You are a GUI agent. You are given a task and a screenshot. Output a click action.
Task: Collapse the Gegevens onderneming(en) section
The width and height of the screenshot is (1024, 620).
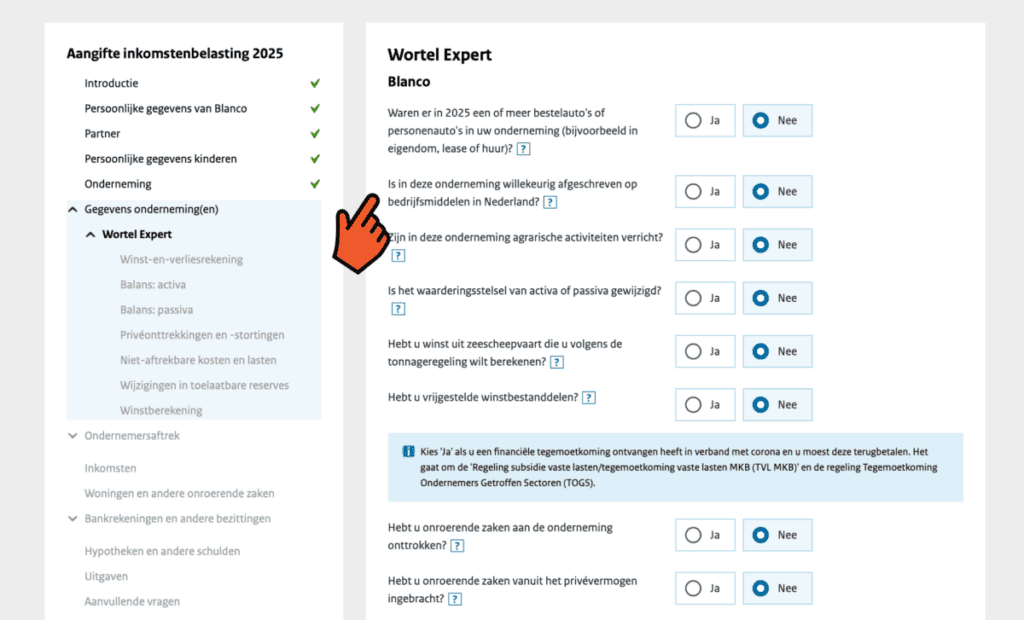(x=73, y=210)
